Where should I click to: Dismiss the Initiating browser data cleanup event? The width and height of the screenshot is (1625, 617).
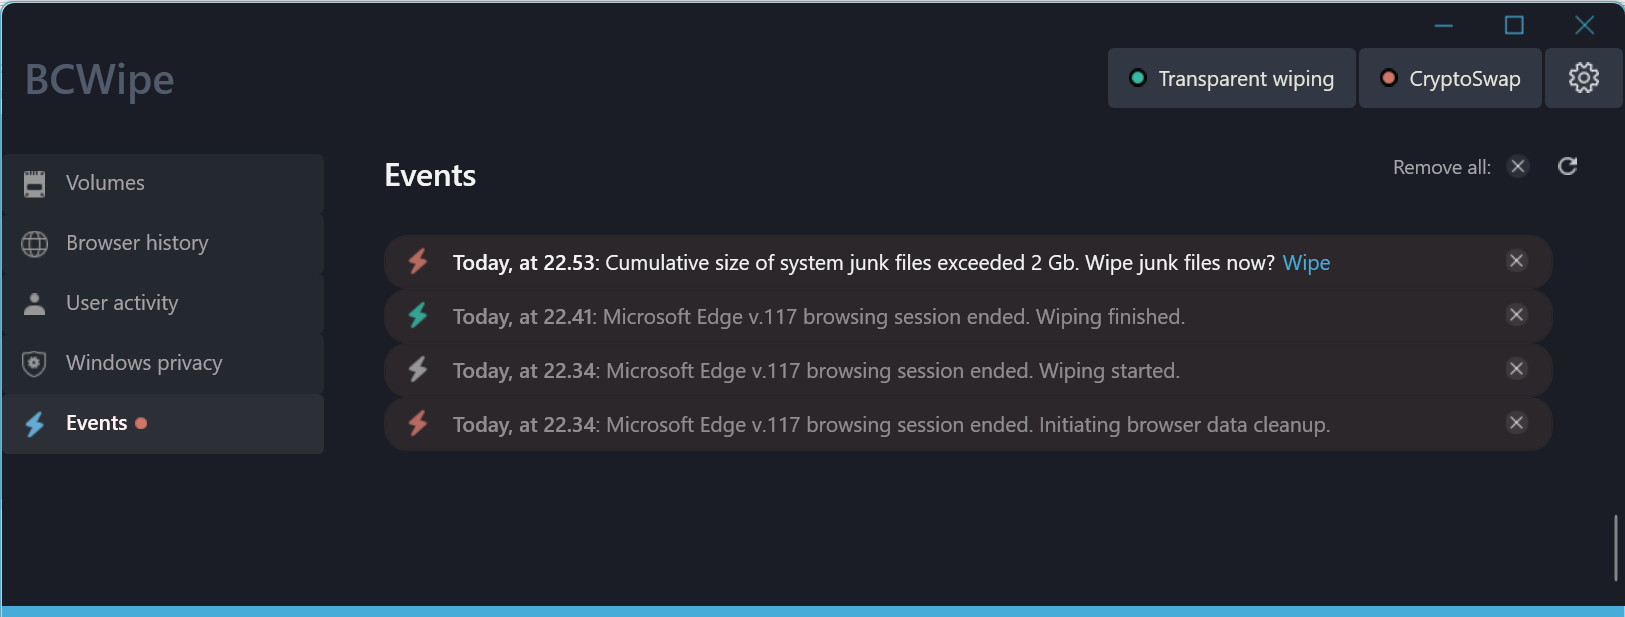1516,423
